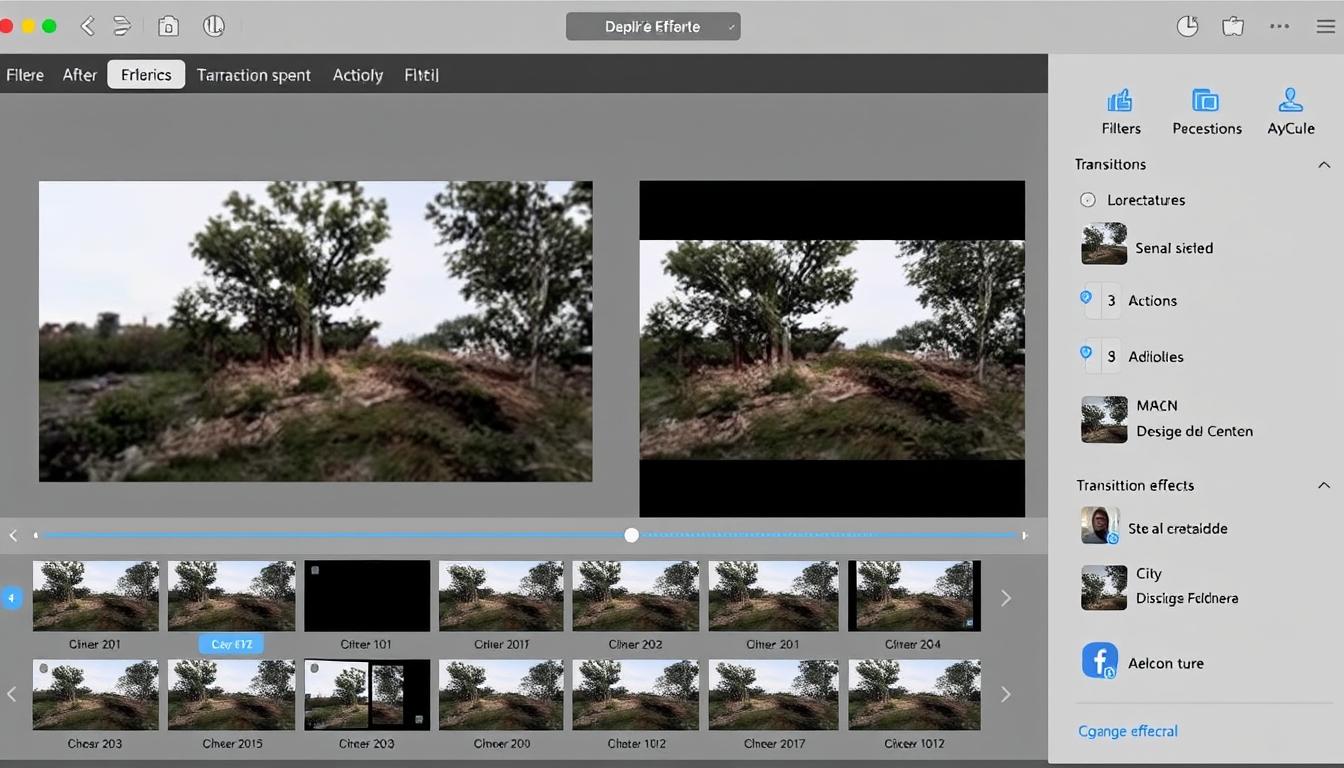The image size is (1344, 768).
Task: Click the three-dot more options icon
Action: click(x=1279, y=27)
